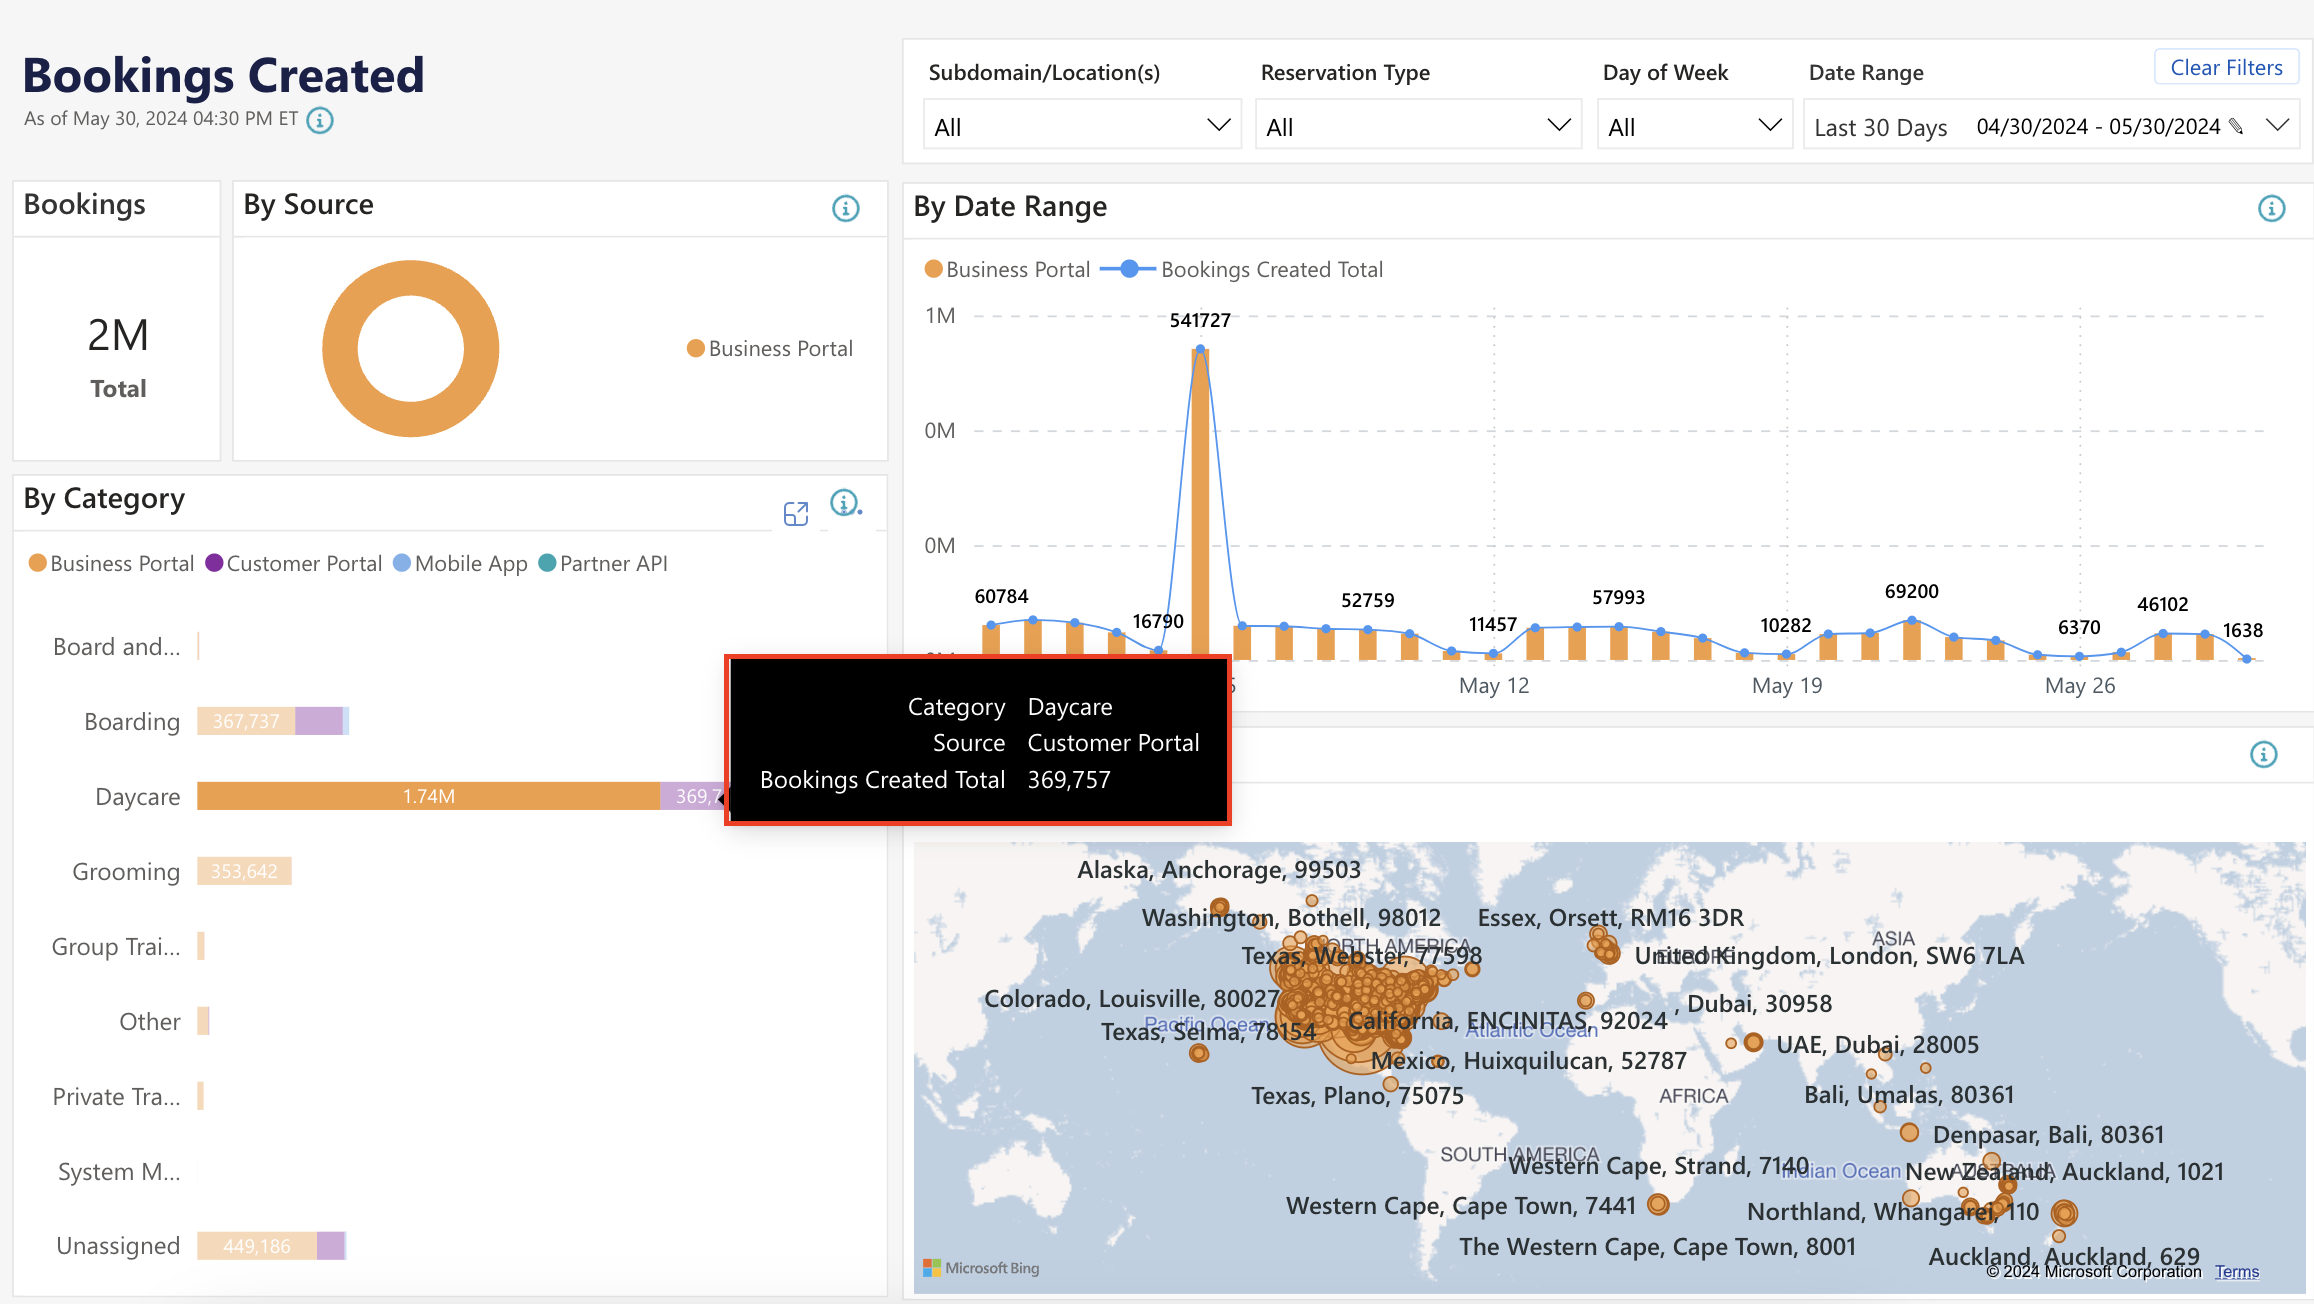
Task: Click info icon next to As of date
Action: click(320, 120)
